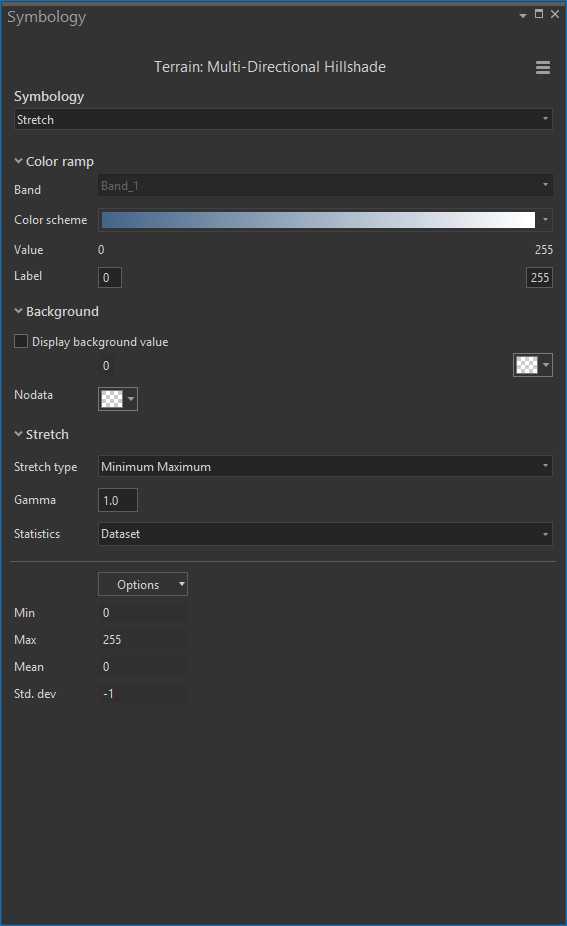Enable Display background value checkbox

tap(21, 341)
